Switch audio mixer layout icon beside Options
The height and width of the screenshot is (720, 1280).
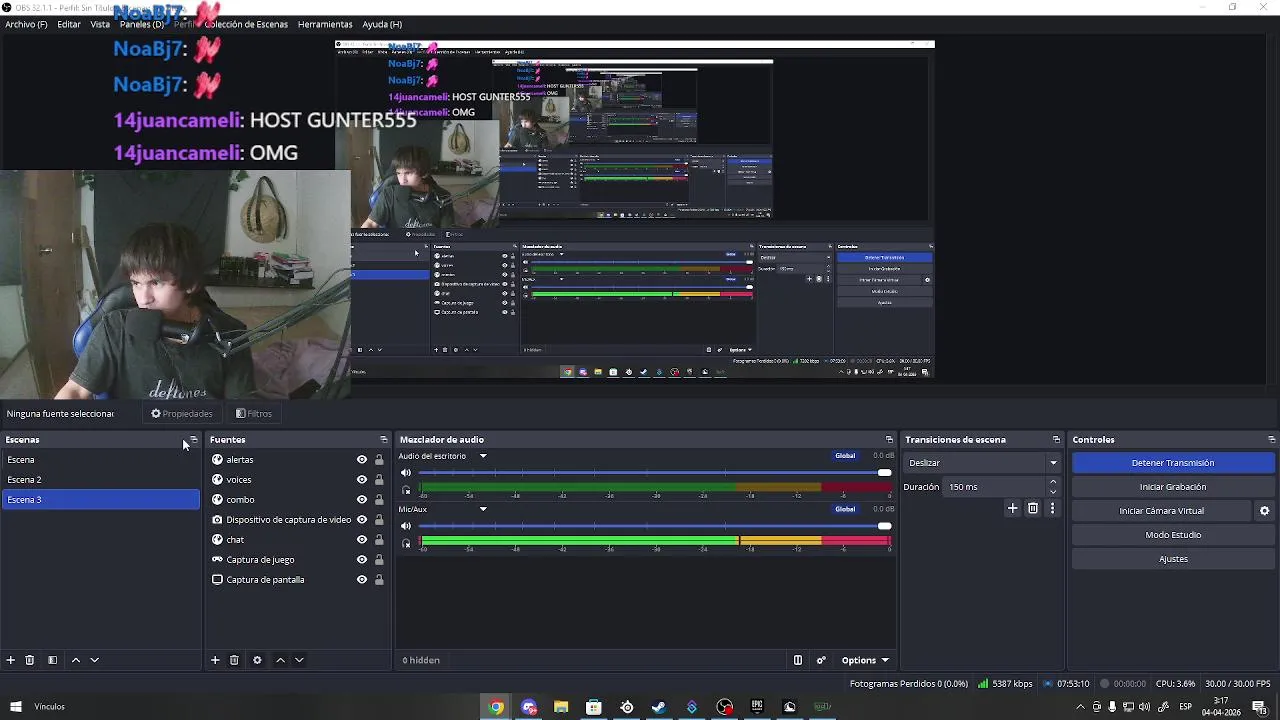coord(798,660)
